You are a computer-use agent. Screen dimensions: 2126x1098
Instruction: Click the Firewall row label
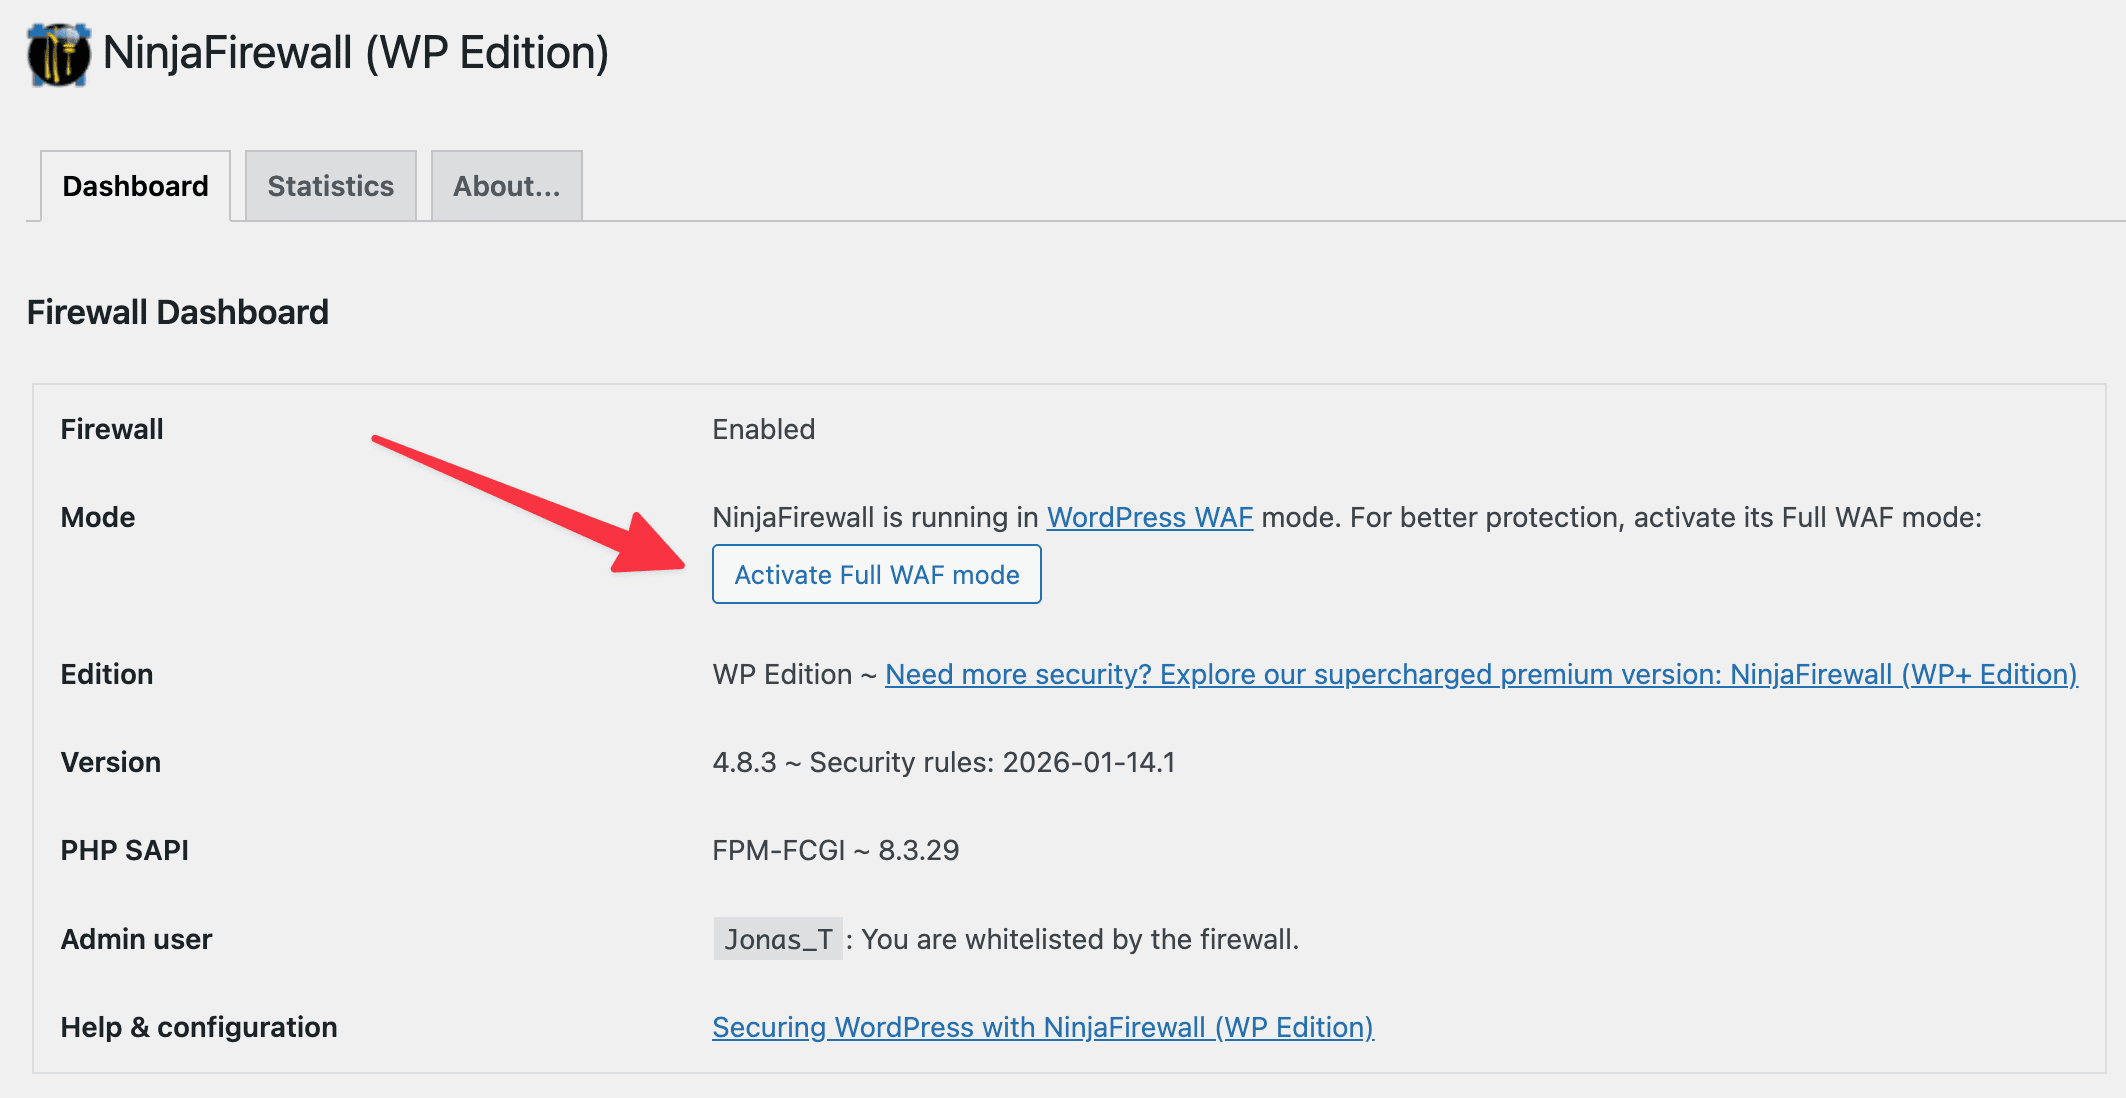(x=112, y=429)
